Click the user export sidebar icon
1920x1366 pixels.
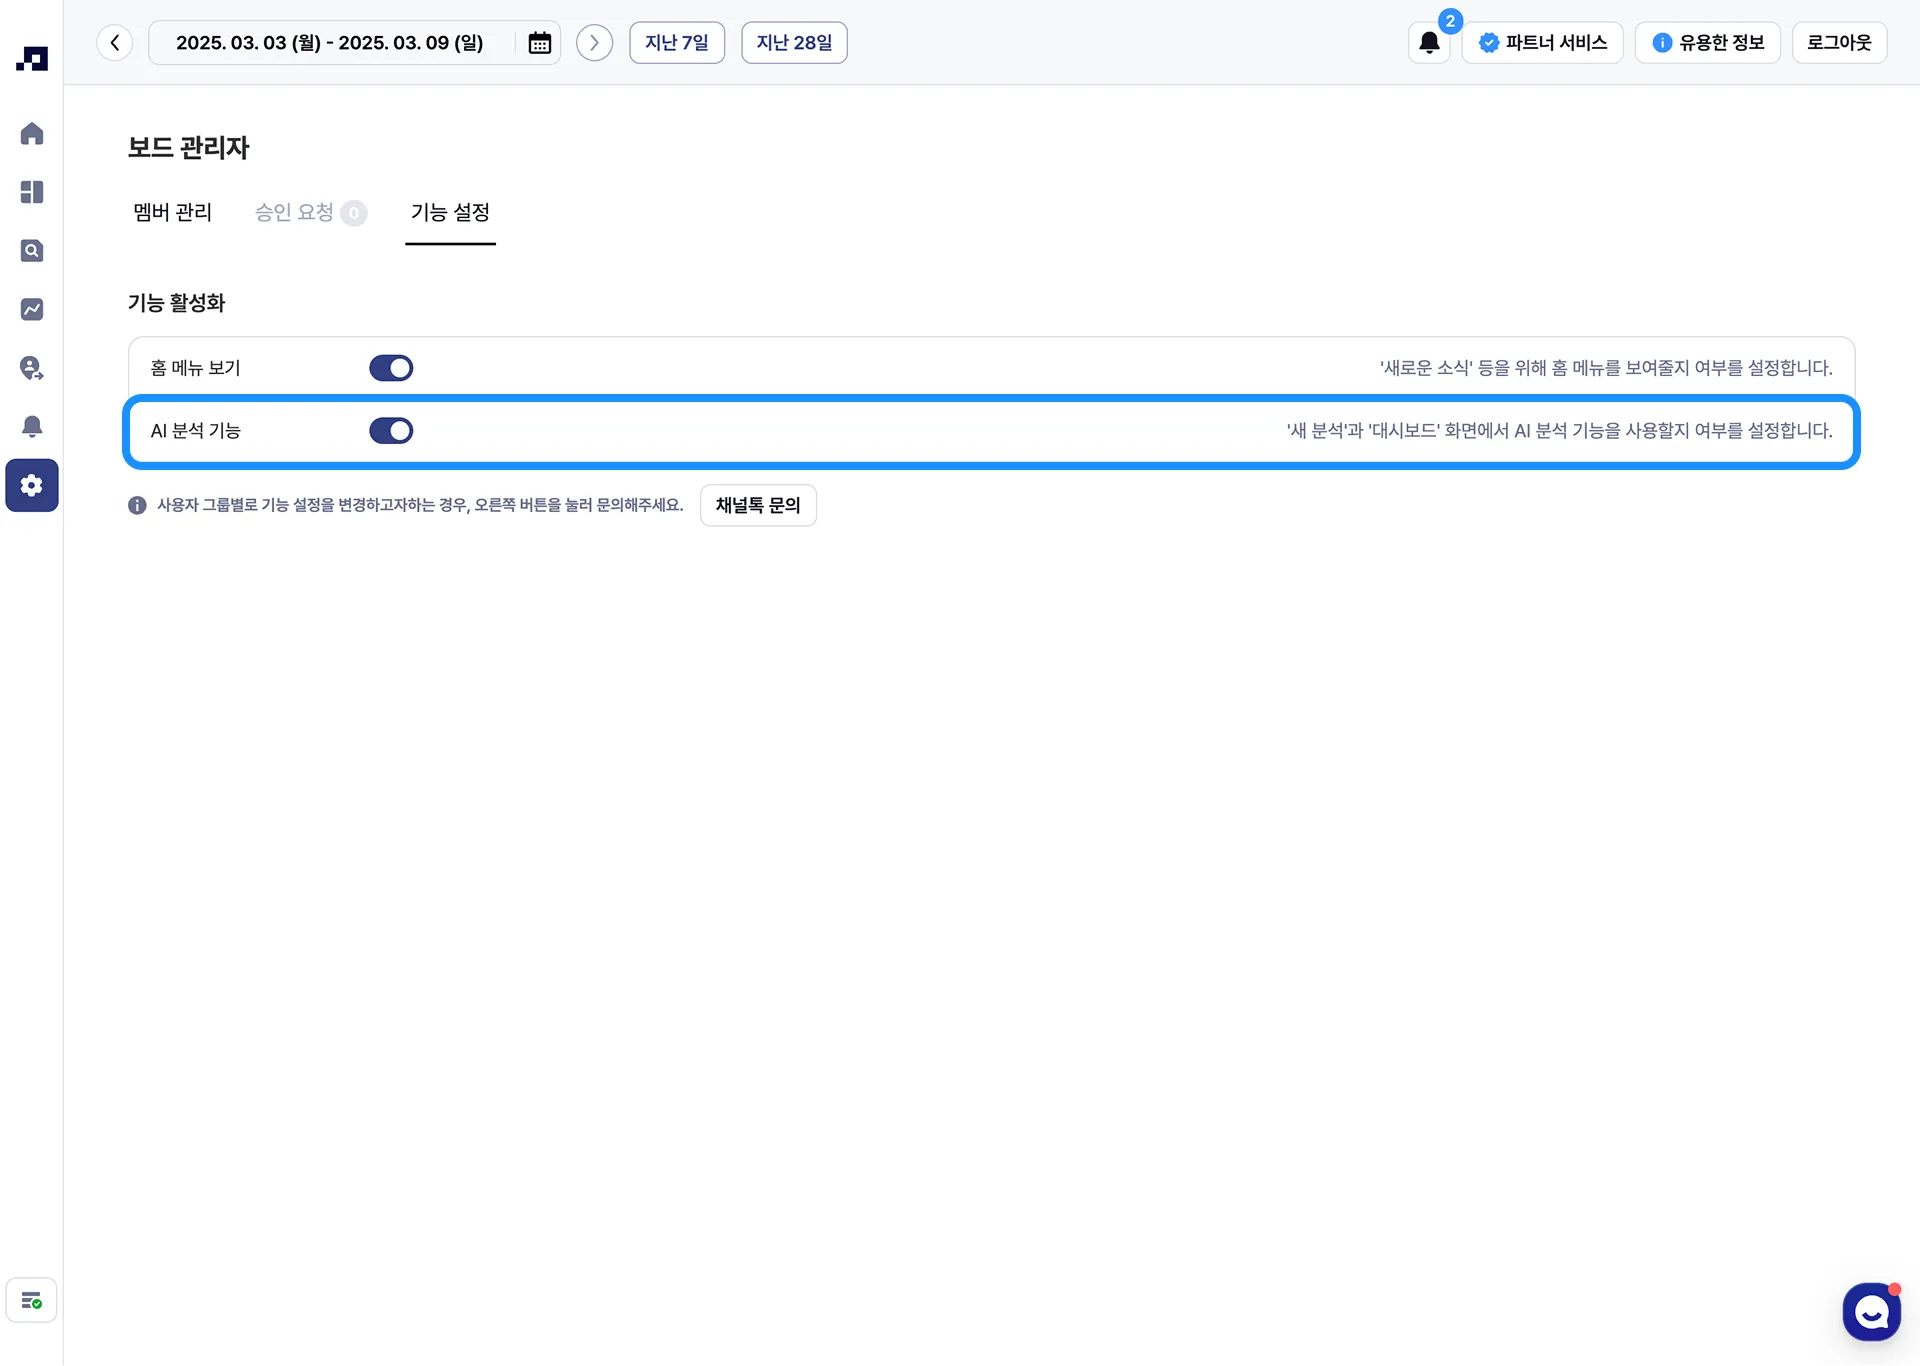[32, 368]
